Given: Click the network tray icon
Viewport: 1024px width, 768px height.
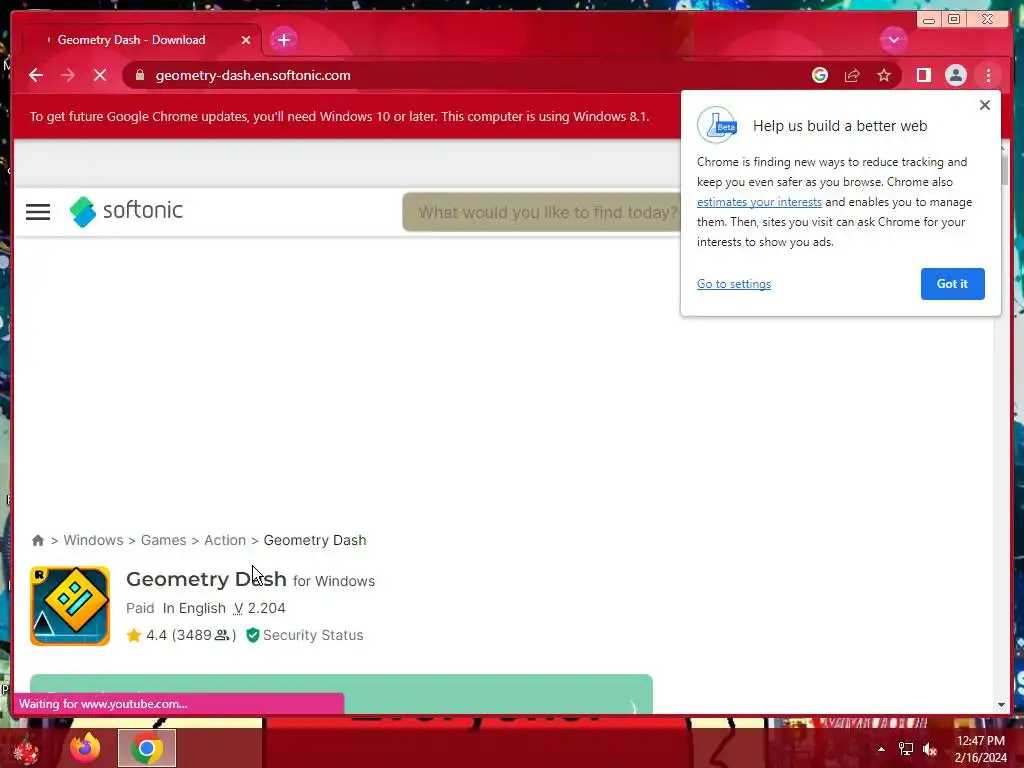Looking at the screenshot, I should 906,749.
